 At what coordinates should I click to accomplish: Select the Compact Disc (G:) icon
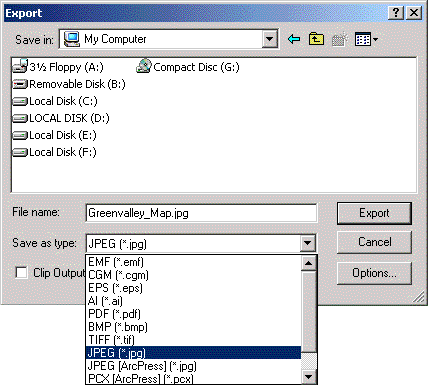pyautogui.click(x=144, y=66)
